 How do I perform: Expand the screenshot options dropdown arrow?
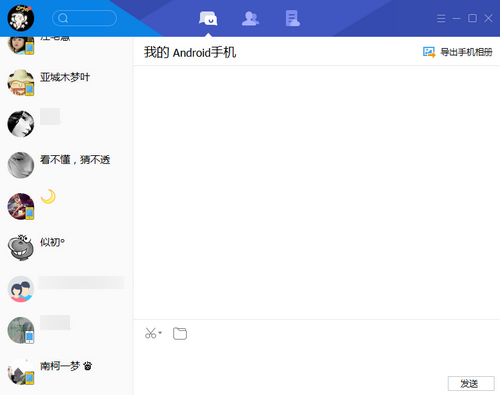coord(160,333)
